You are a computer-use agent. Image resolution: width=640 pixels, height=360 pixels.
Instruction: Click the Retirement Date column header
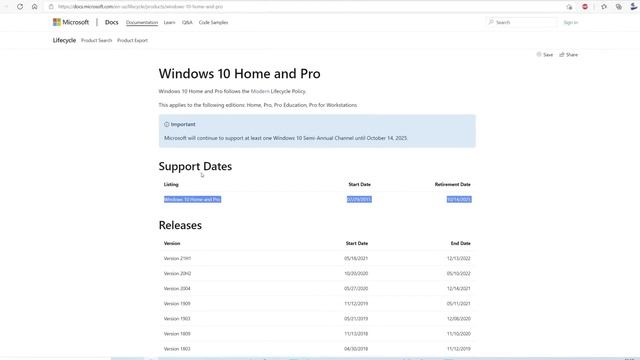click(x=453, y=184)
